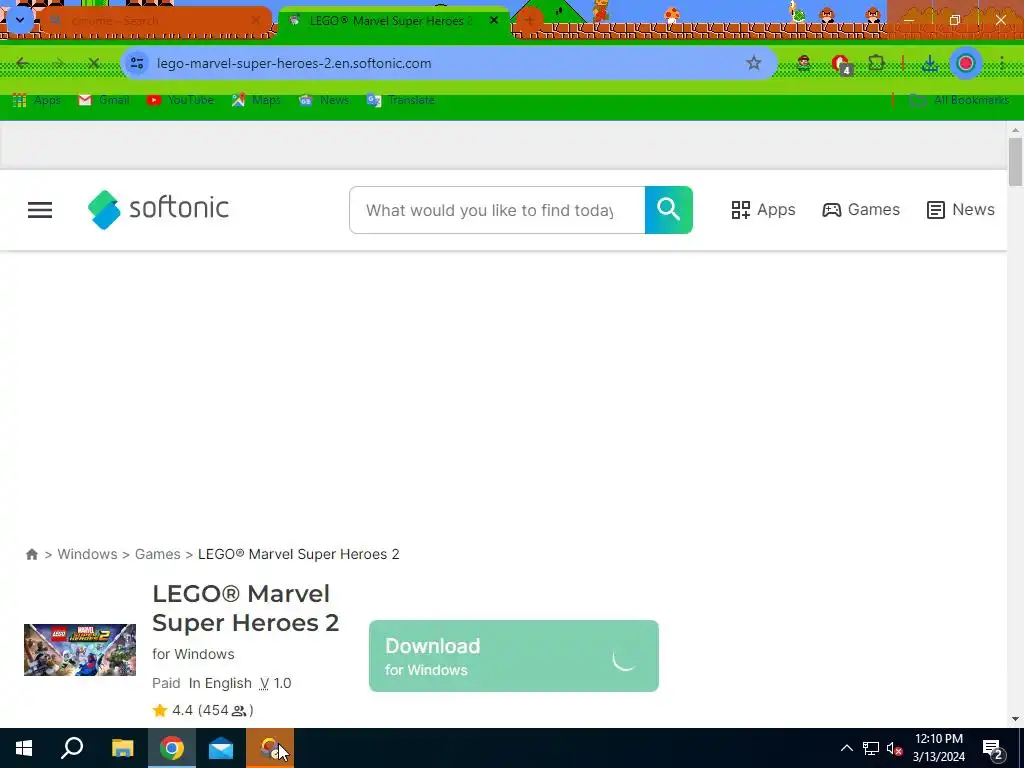Open the Maps bookmark

coord(257,100)
